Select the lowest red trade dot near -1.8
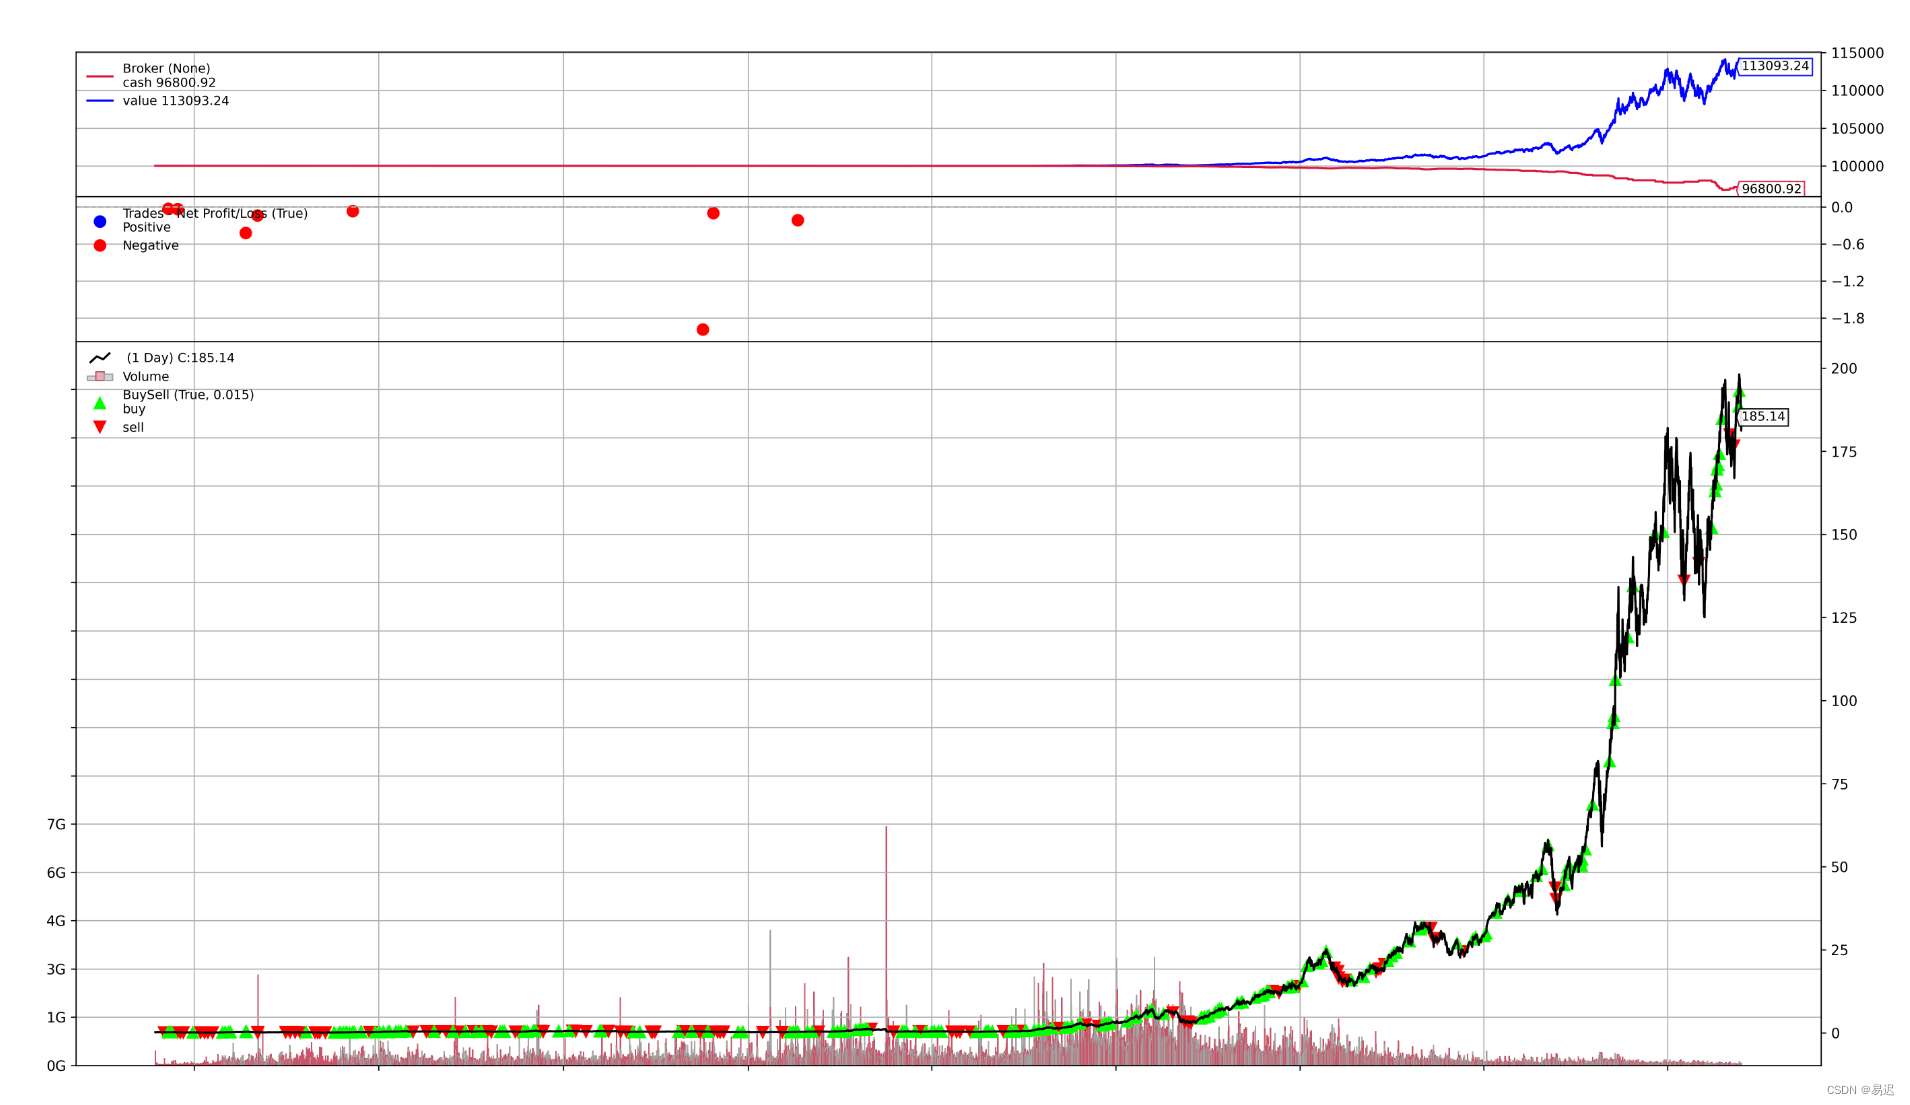 click(703, 330)
